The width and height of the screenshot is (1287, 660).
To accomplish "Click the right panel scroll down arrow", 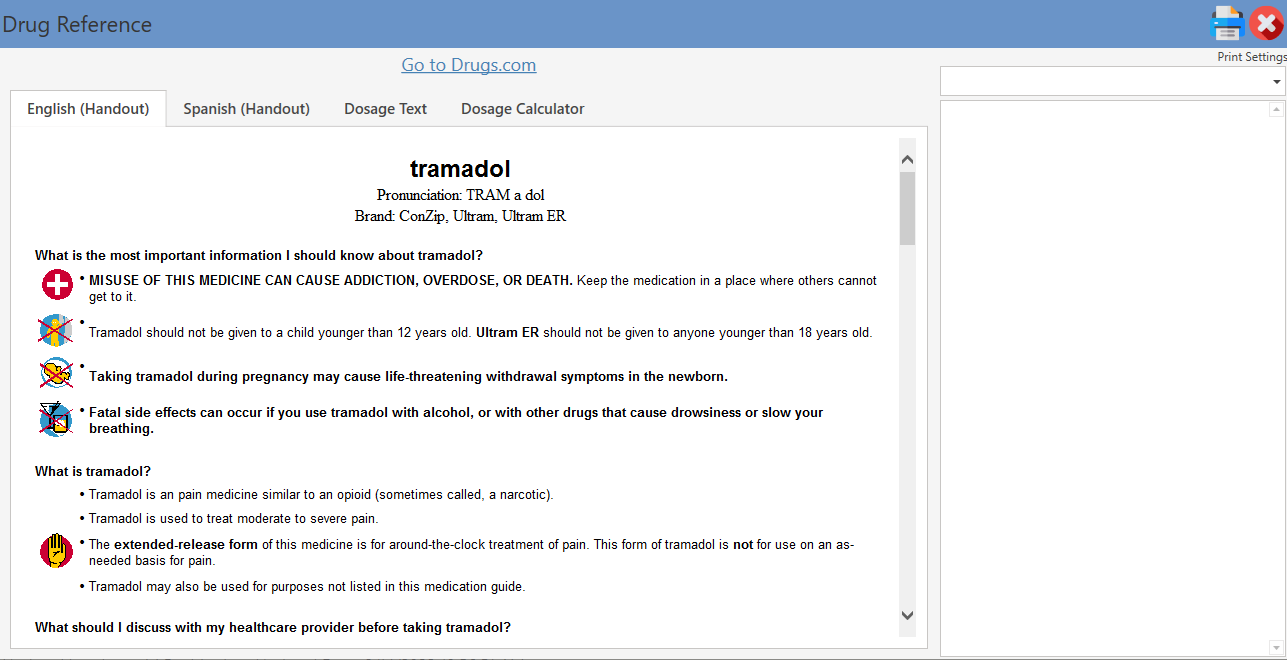I will pyautogui.click(x=1276, y=647).
